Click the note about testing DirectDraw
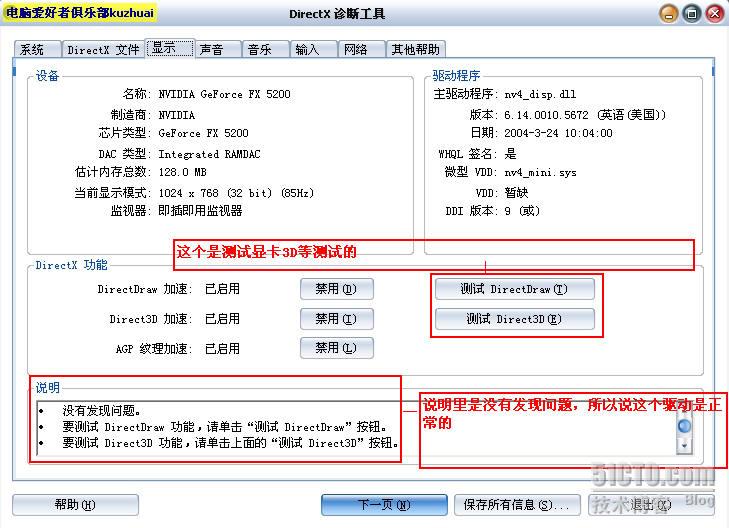This screenshot has width=729, height=528. pos(225,427)
